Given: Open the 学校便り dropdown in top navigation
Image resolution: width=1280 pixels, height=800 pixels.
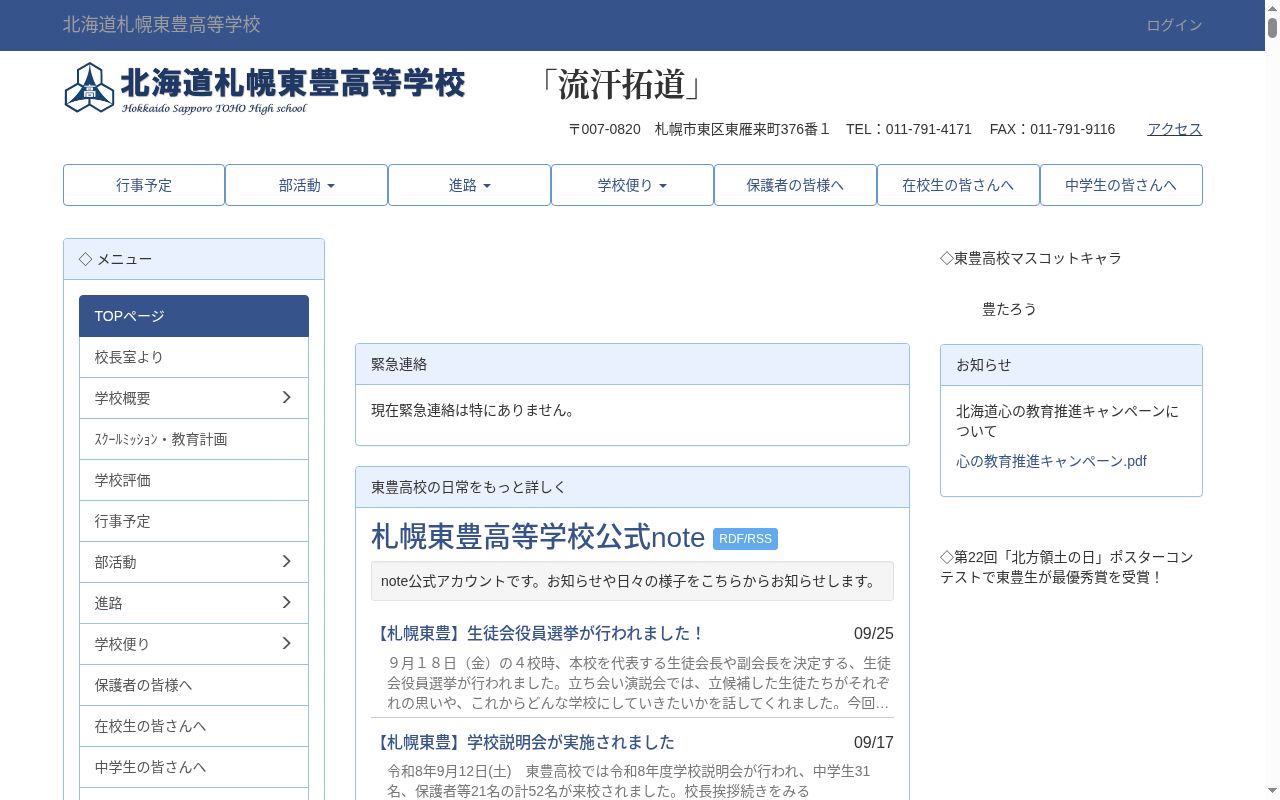Looking at the screenshot, I should 632,185.
